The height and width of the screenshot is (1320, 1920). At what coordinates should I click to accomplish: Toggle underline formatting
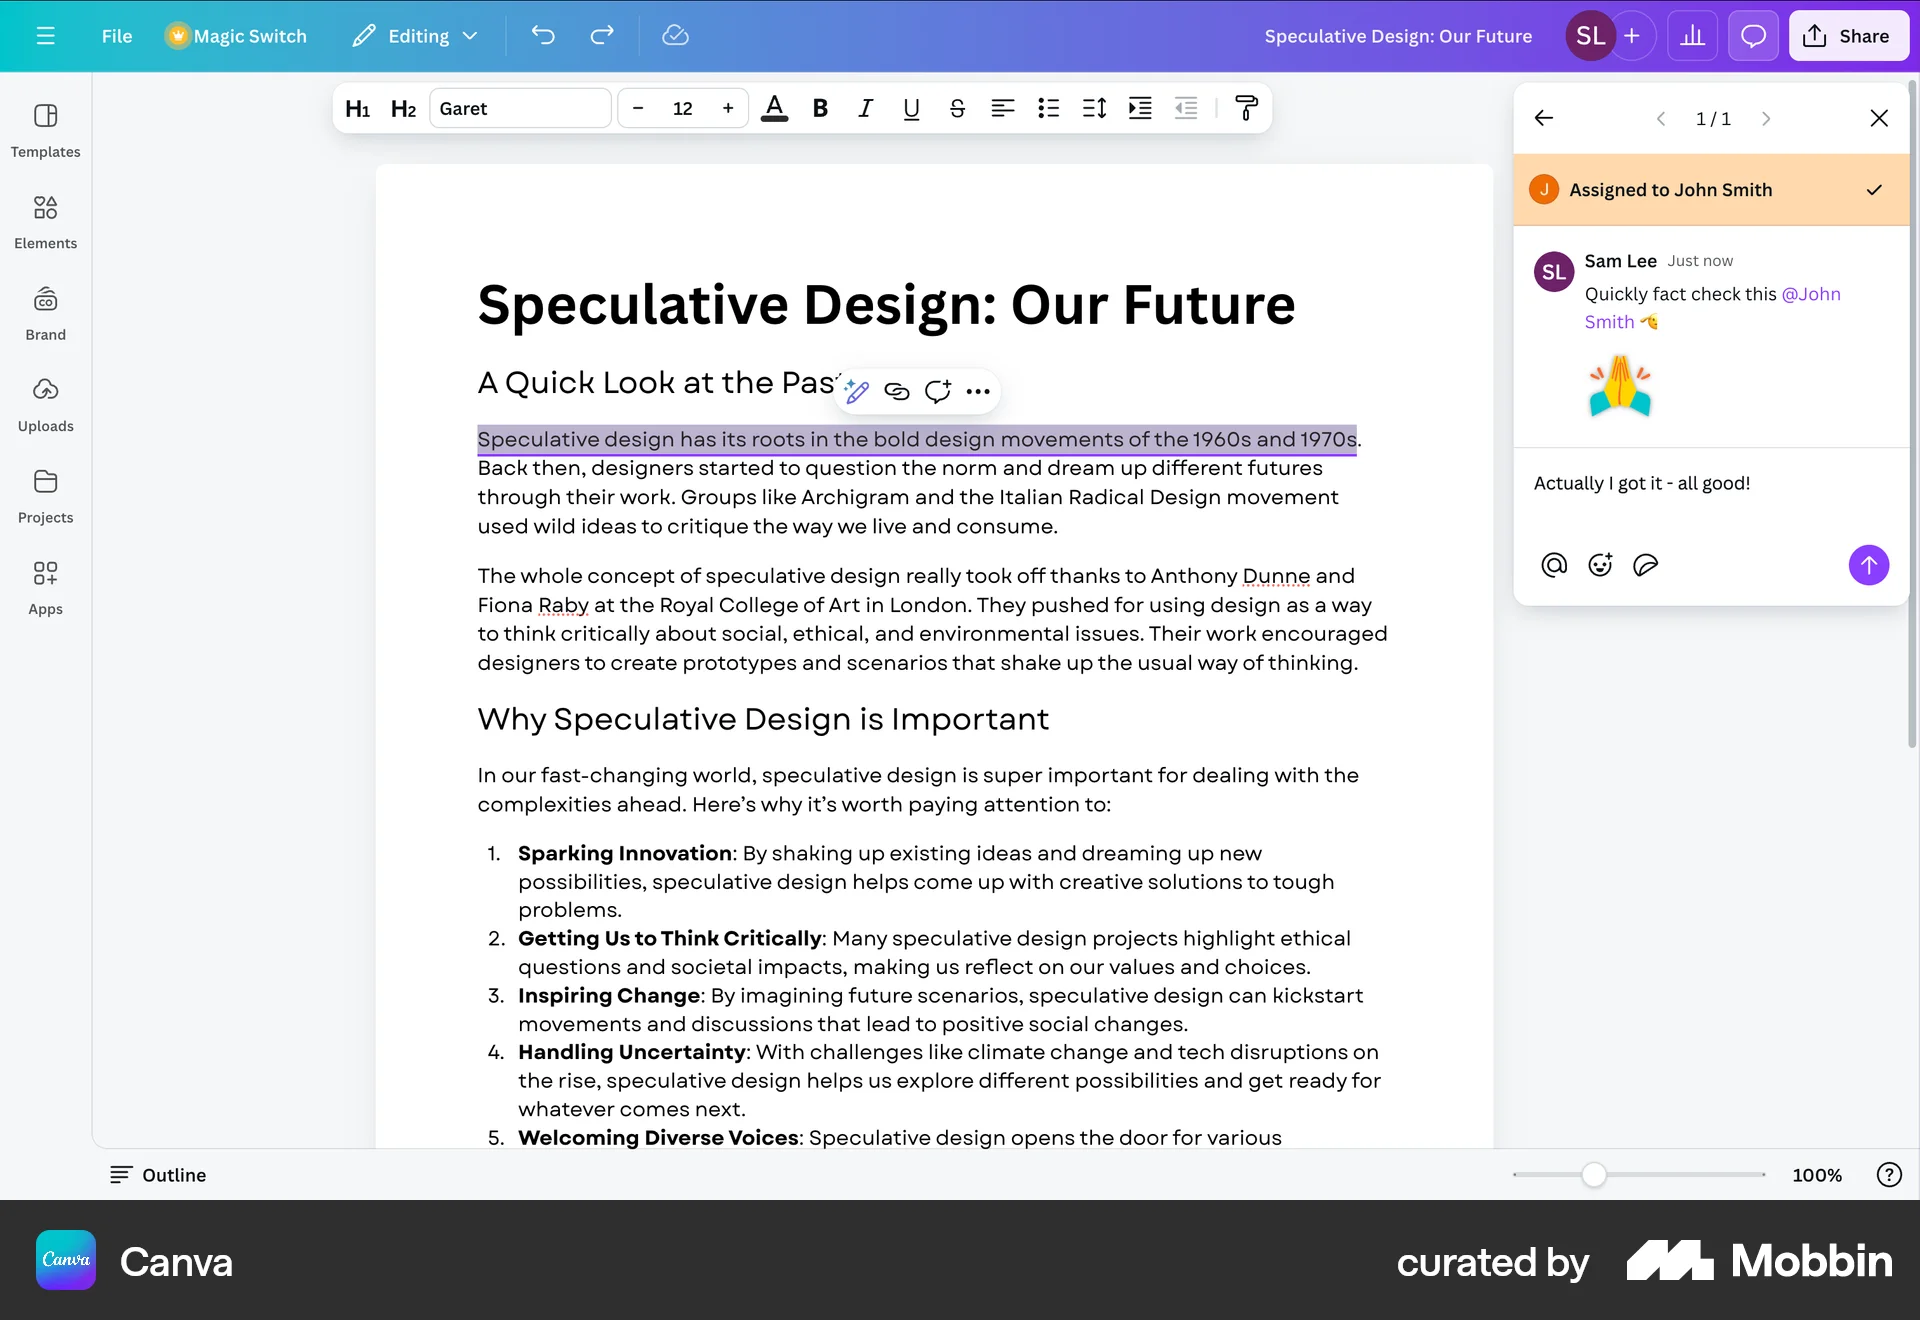(910, 108)
